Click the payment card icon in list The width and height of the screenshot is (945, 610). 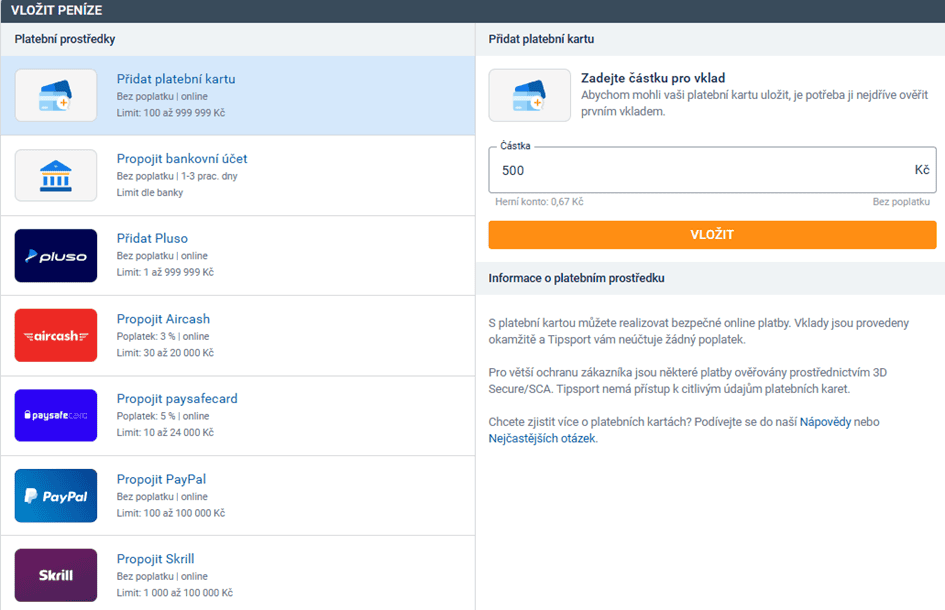56,95
